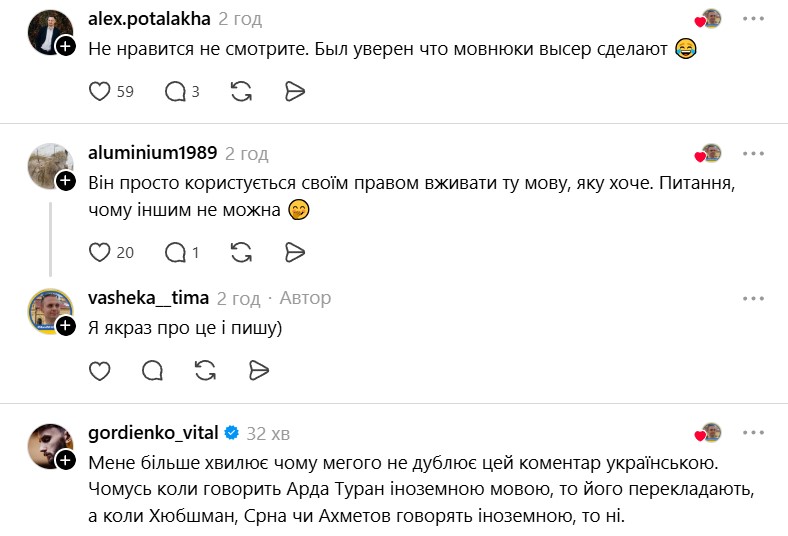Repost alex.potalakha's comment

click(x=241, y=92)
